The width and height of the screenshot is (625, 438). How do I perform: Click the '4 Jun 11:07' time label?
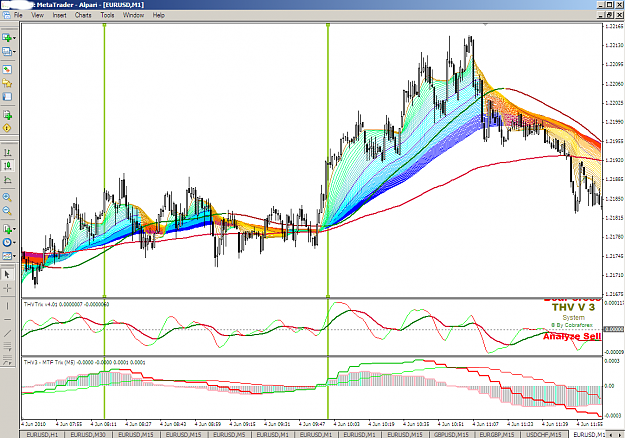point(485,424)
